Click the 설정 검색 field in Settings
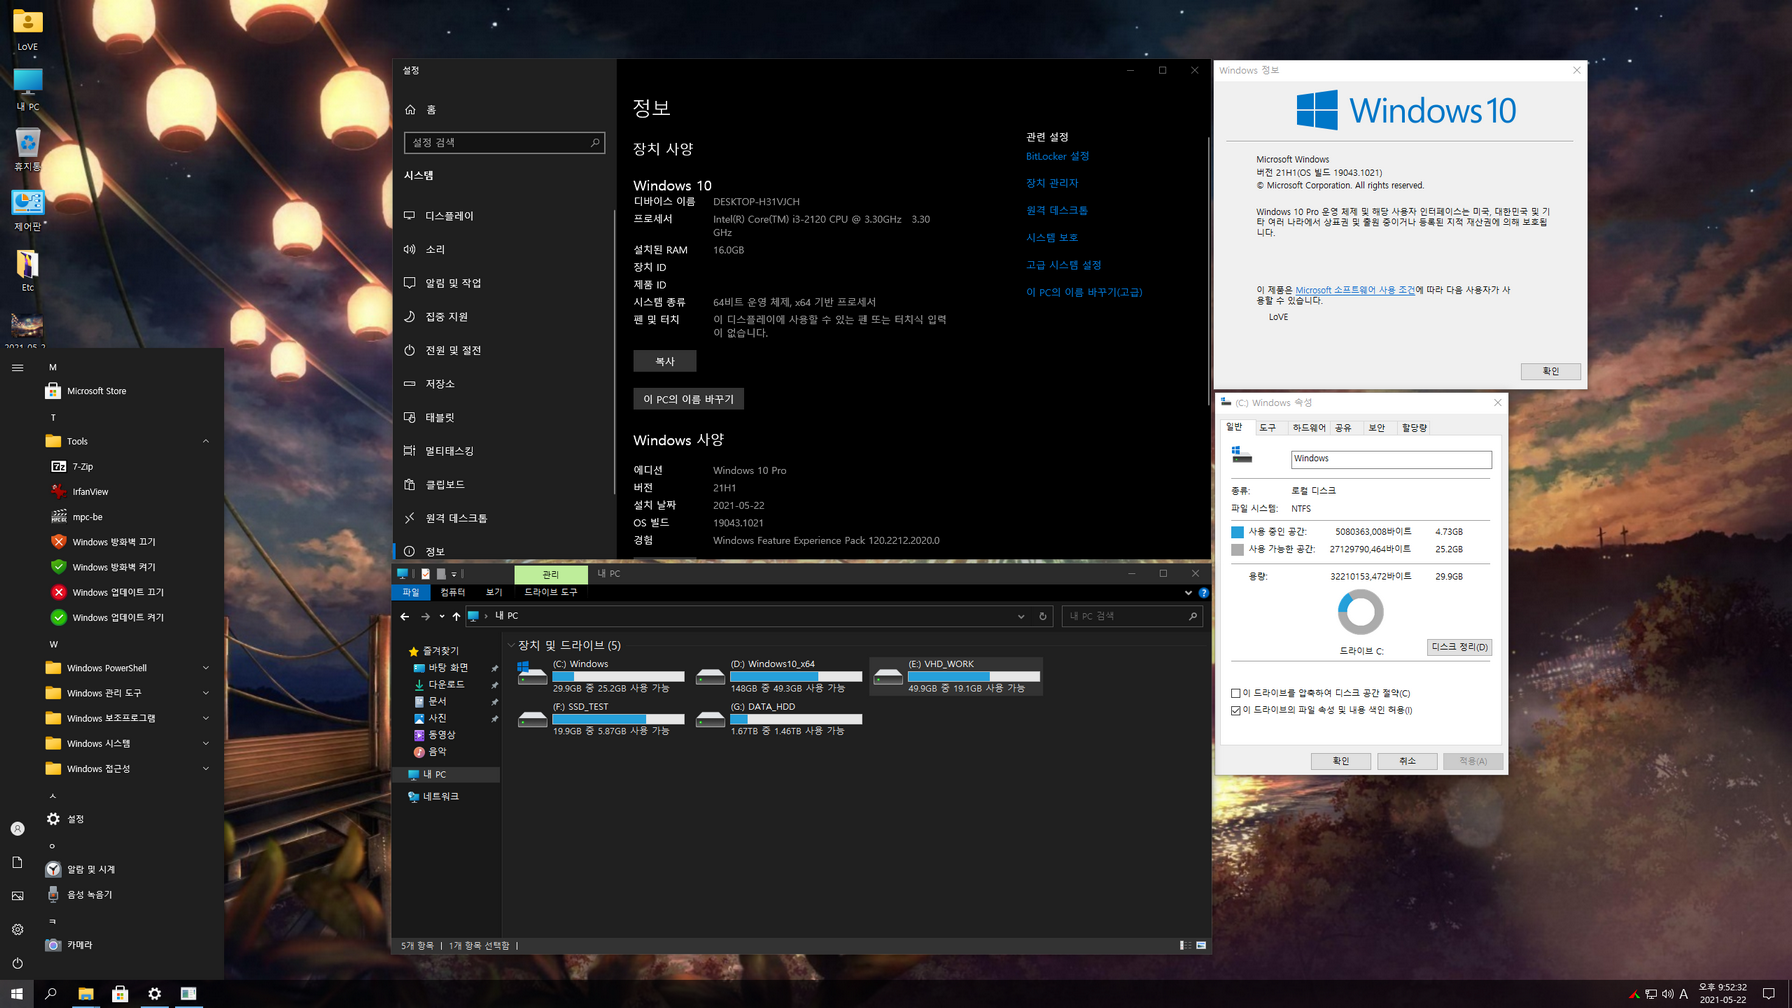 tap(504, 143)
